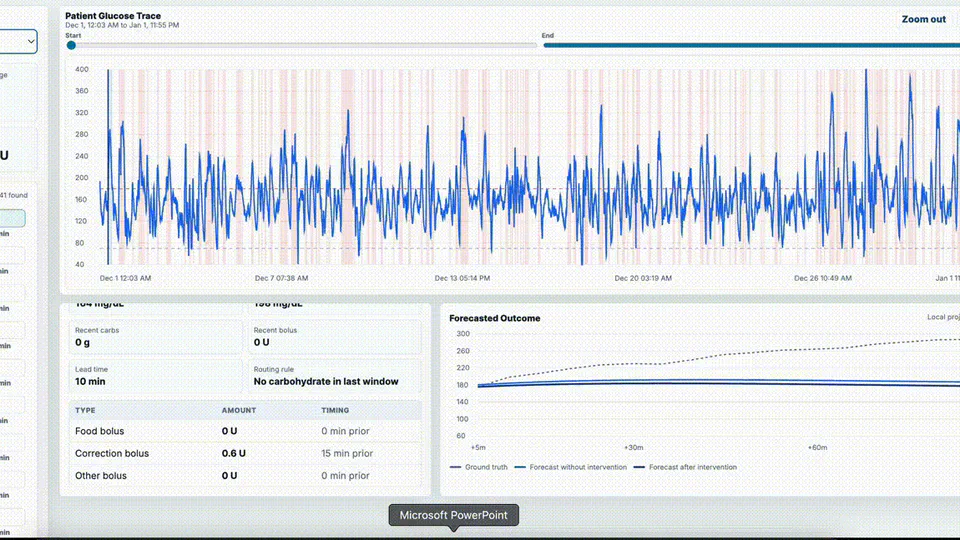
Task: Toggle Forecast without intervention legend entry
Action: click(571, 467)
